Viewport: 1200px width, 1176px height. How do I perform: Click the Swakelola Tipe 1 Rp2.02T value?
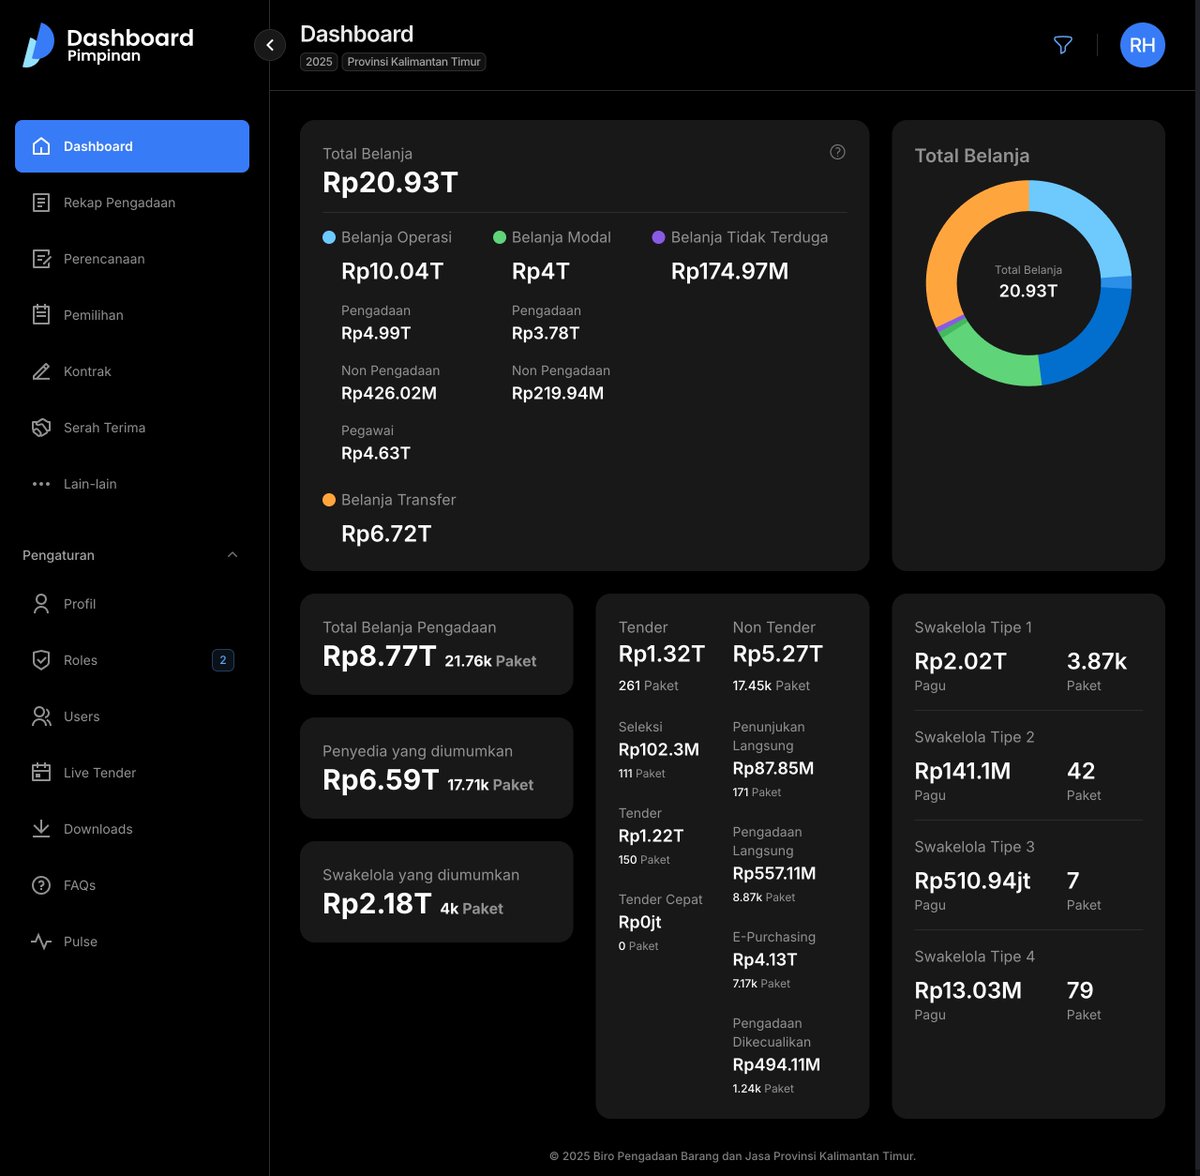[960, 661]
